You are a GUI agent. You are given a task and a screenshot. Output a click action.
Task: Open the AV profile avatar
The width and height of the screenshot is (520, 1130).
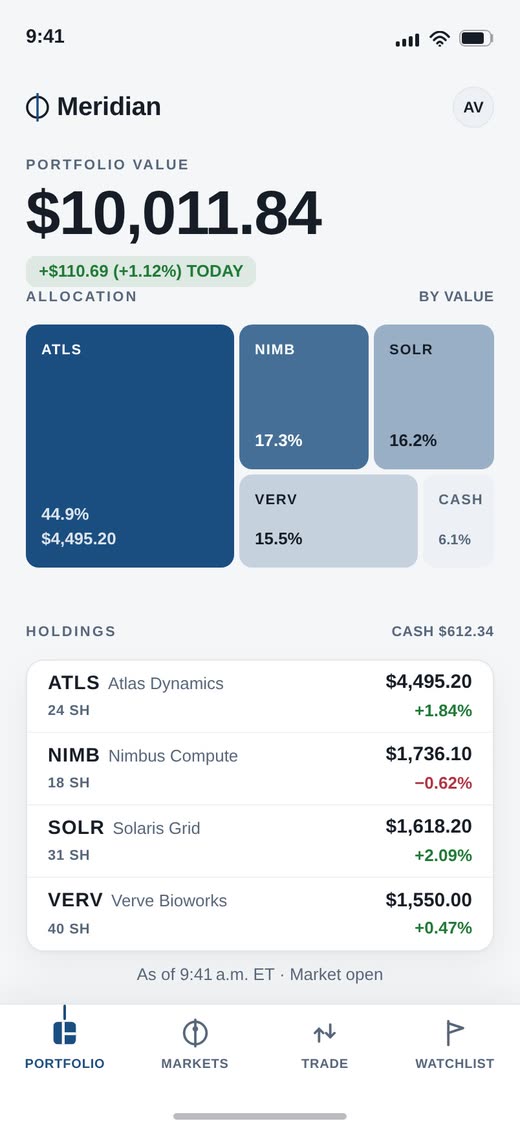(473, 107)
